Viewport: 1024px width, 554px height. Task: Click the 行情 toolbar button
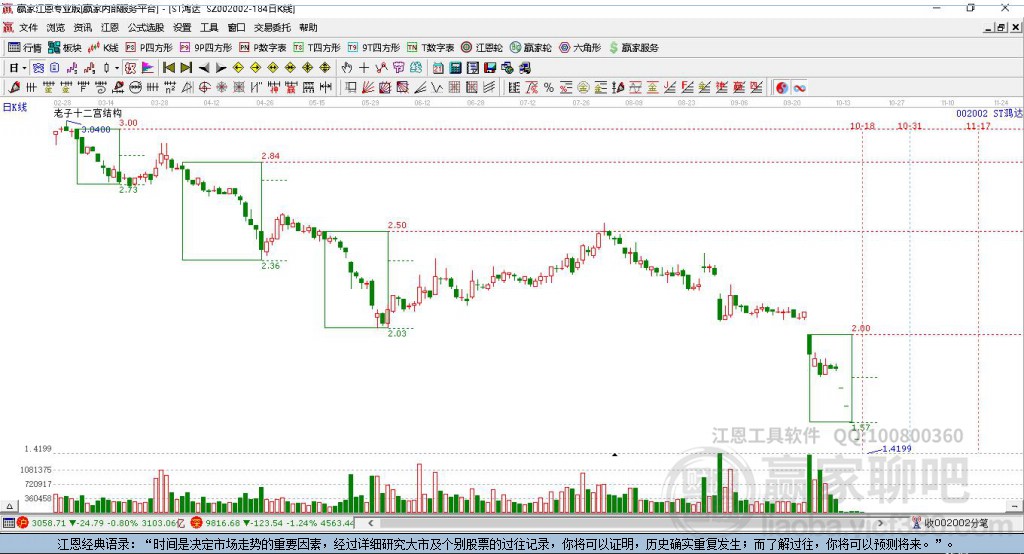[x=25, y=48]
